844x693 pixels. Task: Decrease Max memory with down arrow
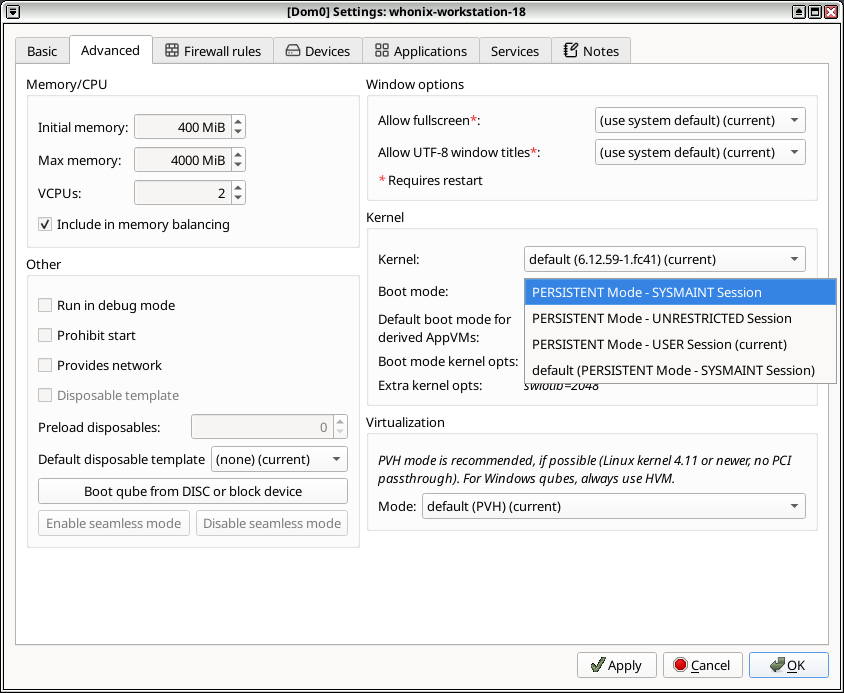(x=238, y=165)
